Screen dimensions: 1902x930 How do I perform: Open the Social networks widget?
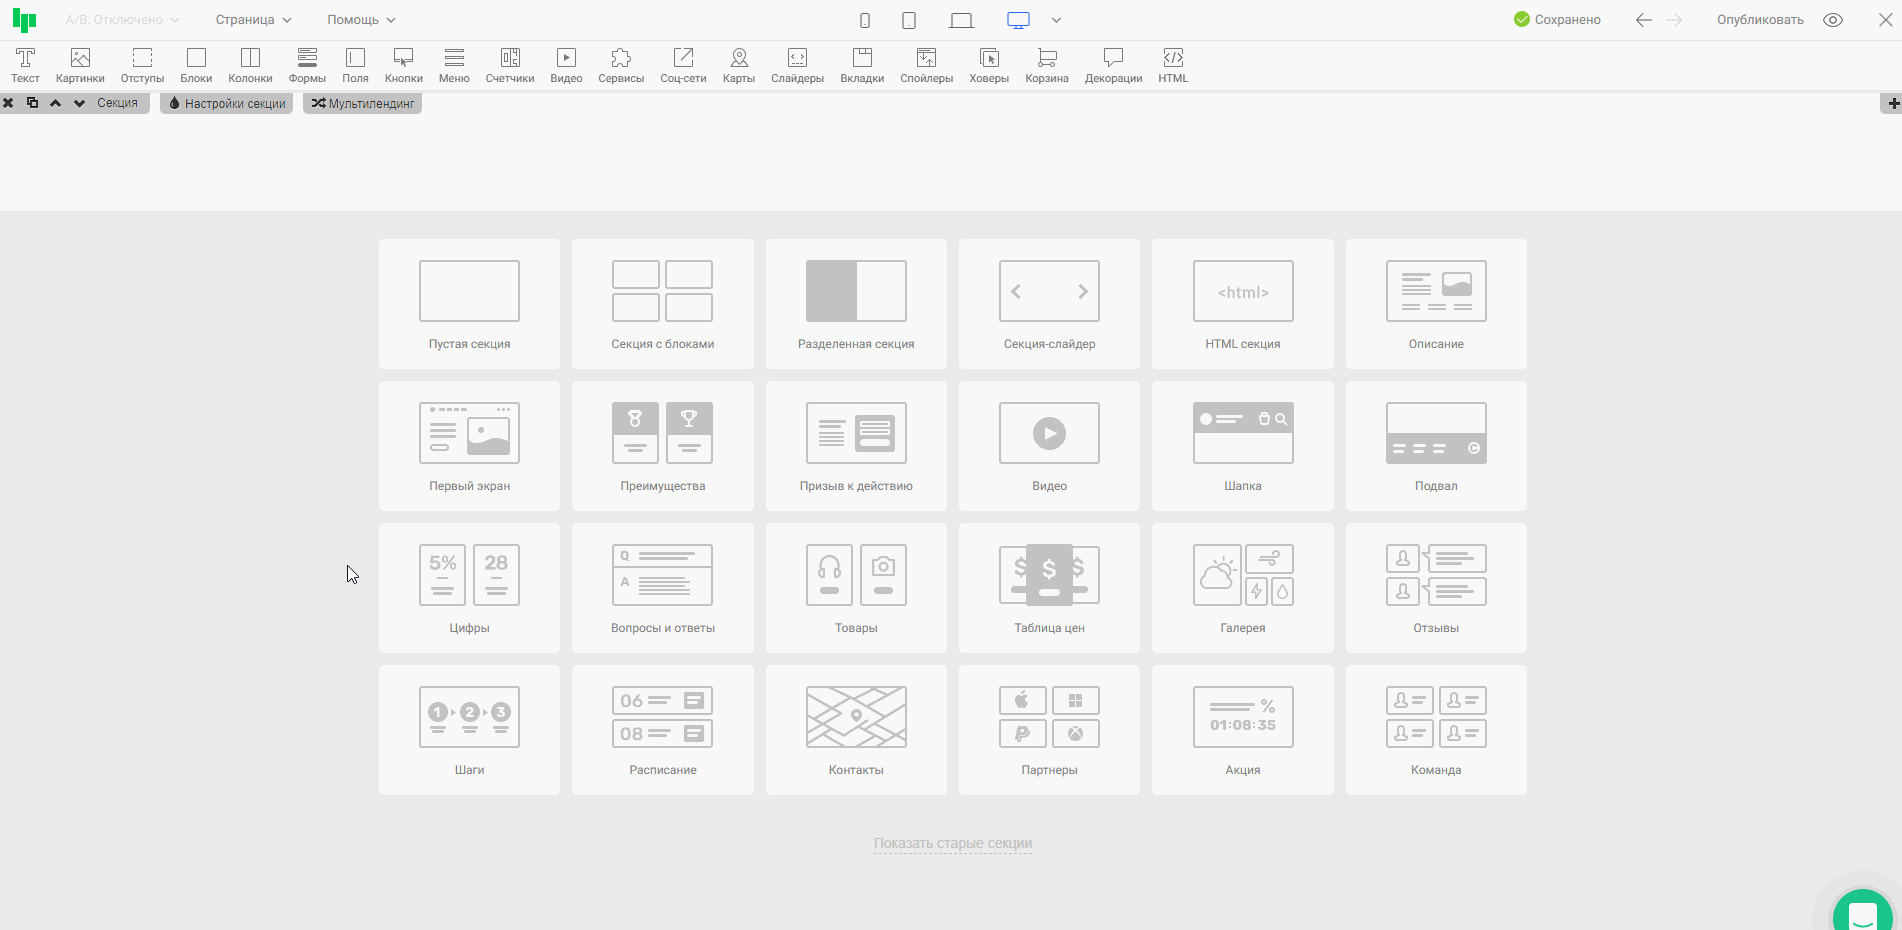point(683,65)
